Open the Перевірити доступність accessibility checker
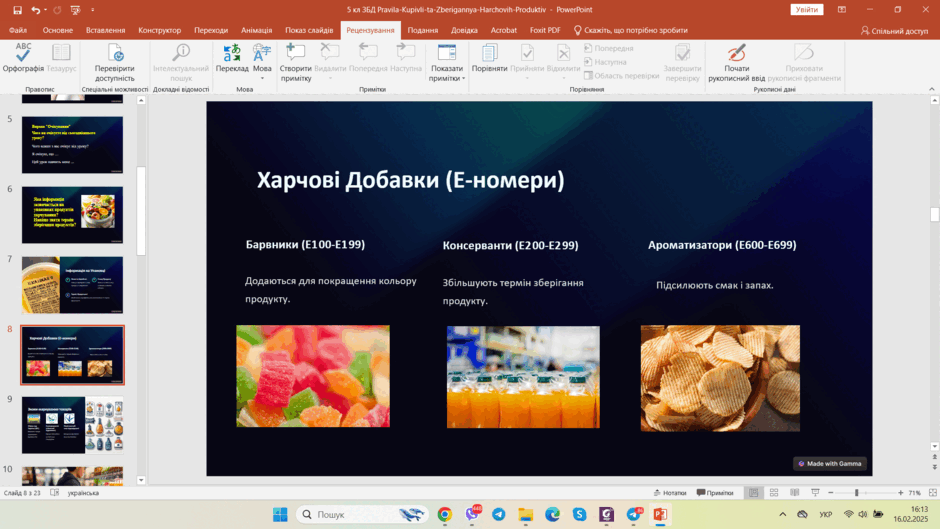Image resolution: width=940 pixels, height=529 pixels. (115, 62)
